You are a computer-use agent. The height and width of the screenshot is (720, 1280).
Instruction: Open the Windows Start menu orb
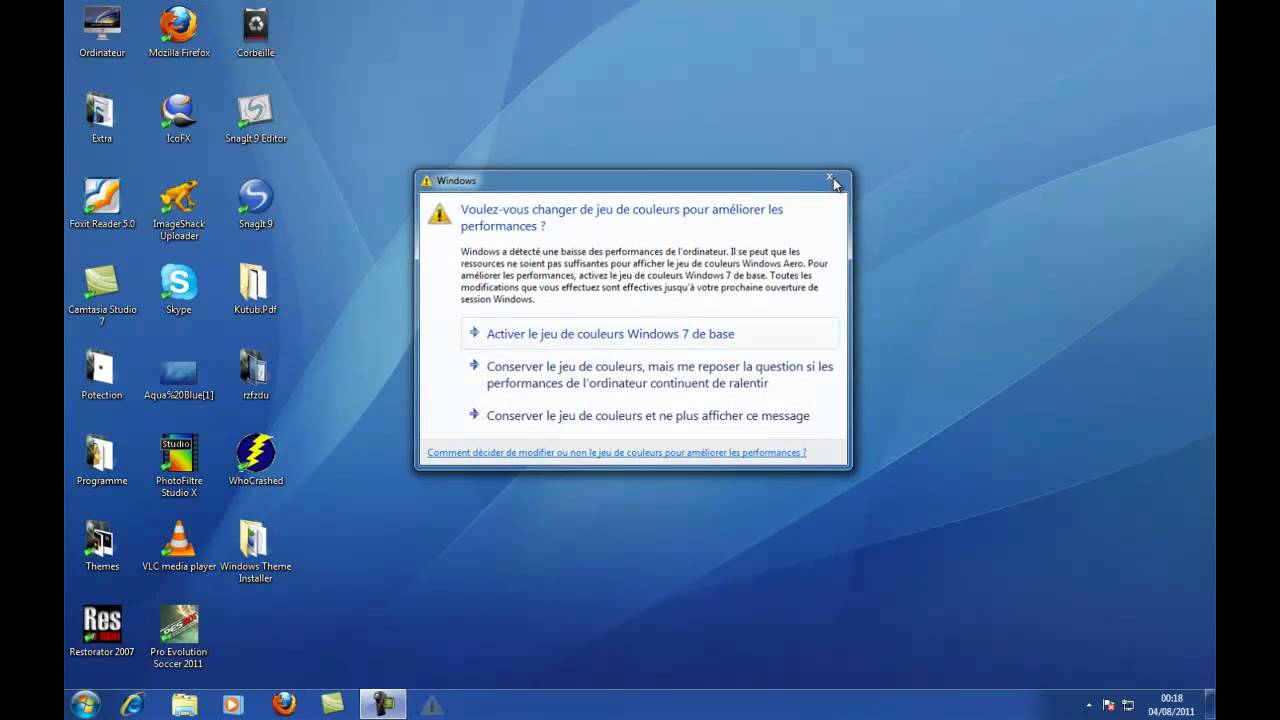[x=86, y=704]
